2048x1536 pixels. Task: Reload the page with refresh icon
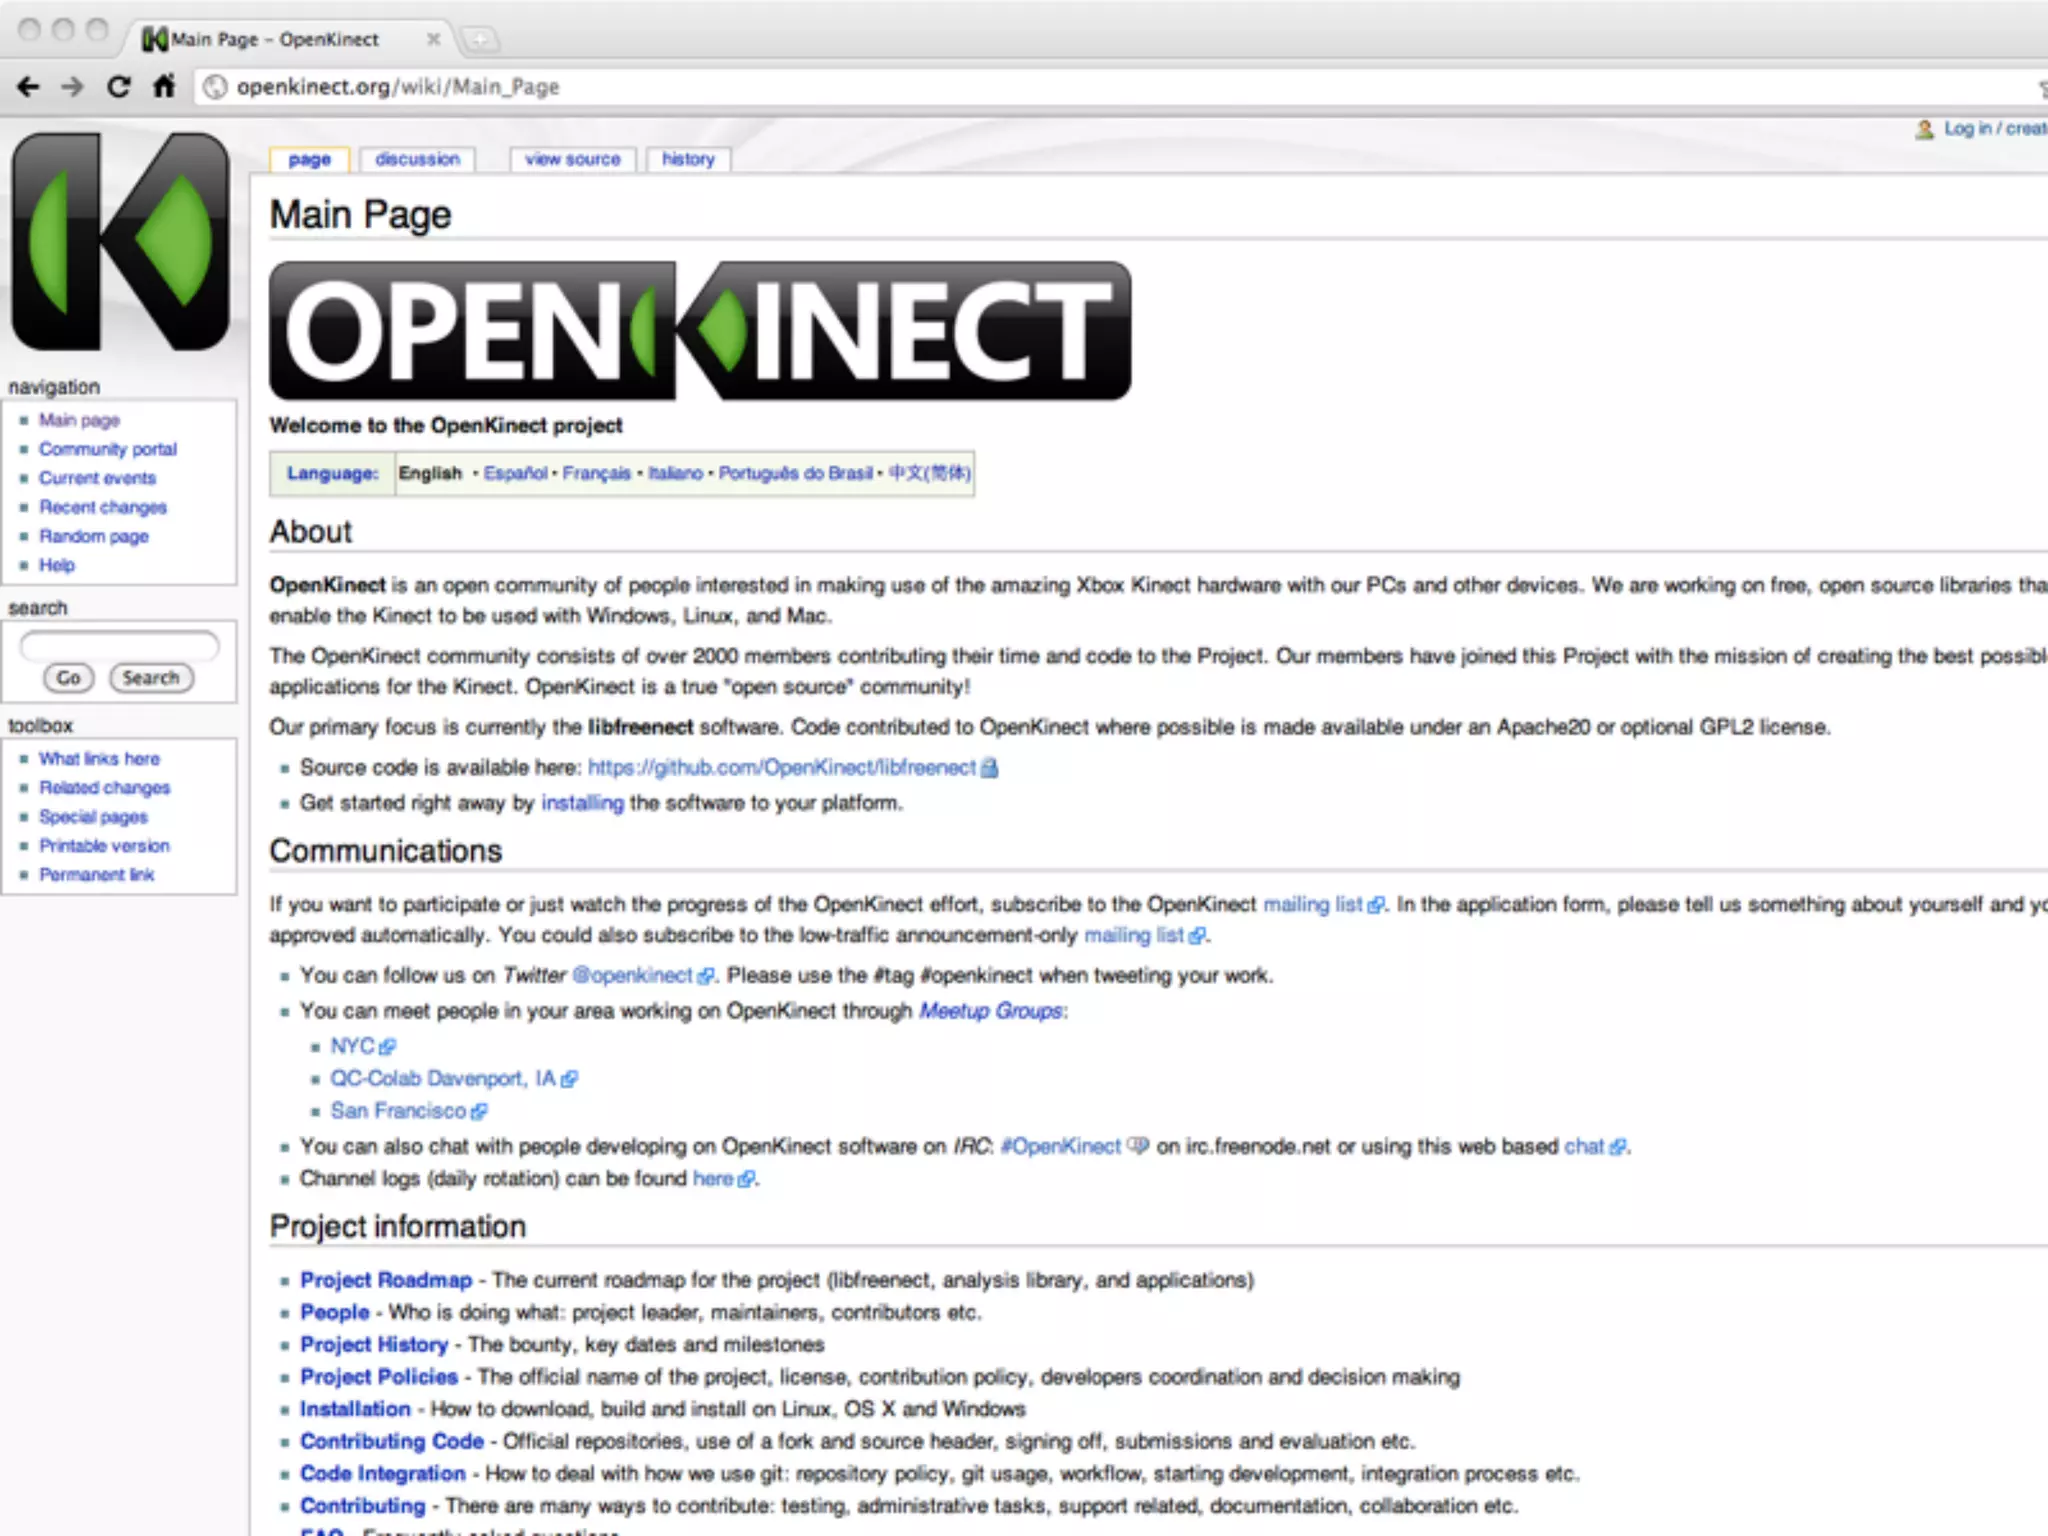[x=118, y=87]
